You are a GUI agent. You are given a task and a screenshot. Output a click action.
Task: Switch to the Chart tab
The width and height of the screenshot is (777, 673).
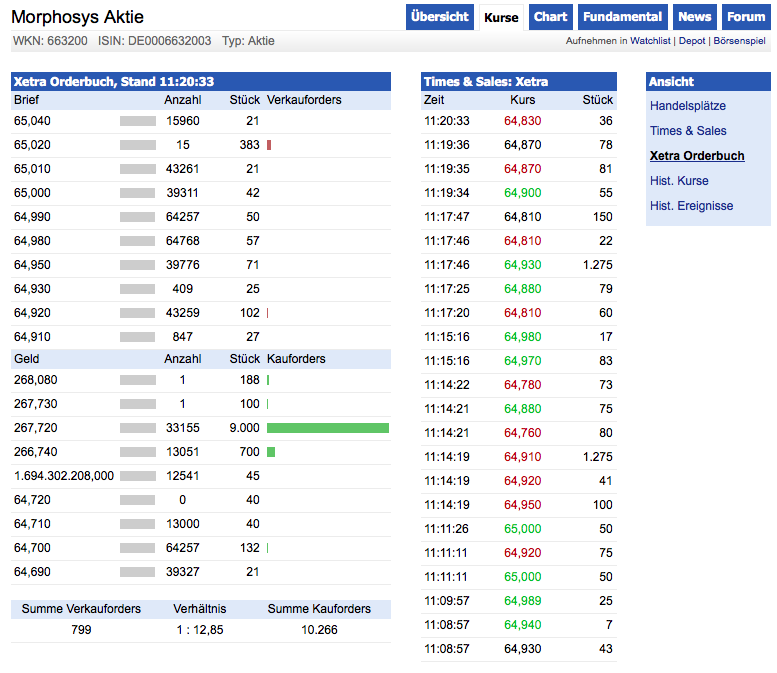[550, 17]
